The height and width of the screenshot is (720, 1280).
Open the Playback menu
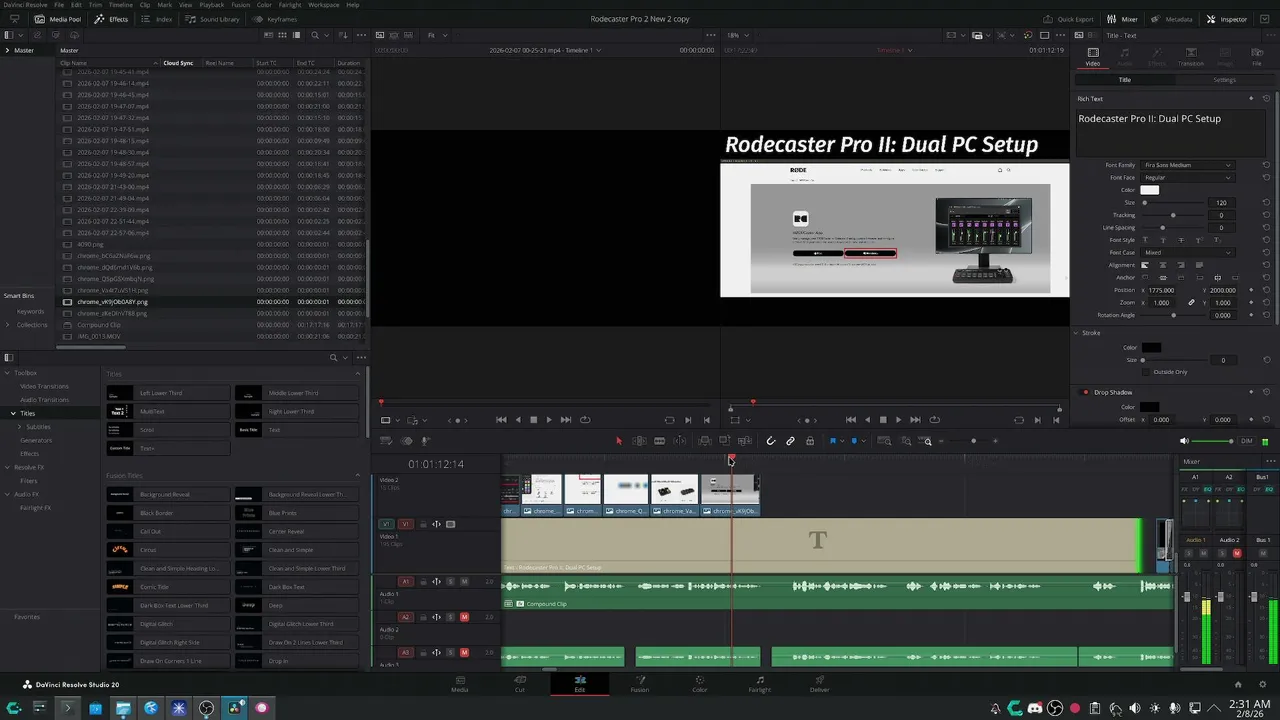[212, 5]
